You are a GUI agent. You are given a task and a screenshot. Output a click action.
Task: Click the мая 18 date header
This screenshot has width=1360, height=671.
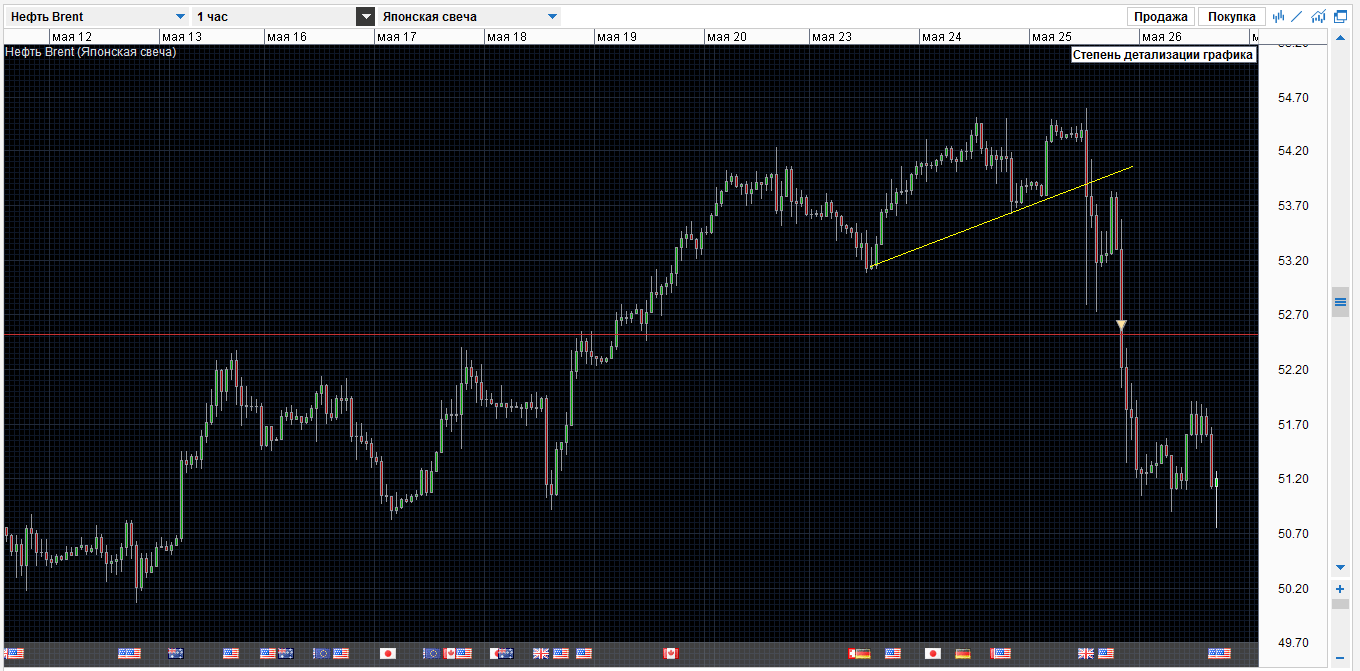(x=506, y=36)
